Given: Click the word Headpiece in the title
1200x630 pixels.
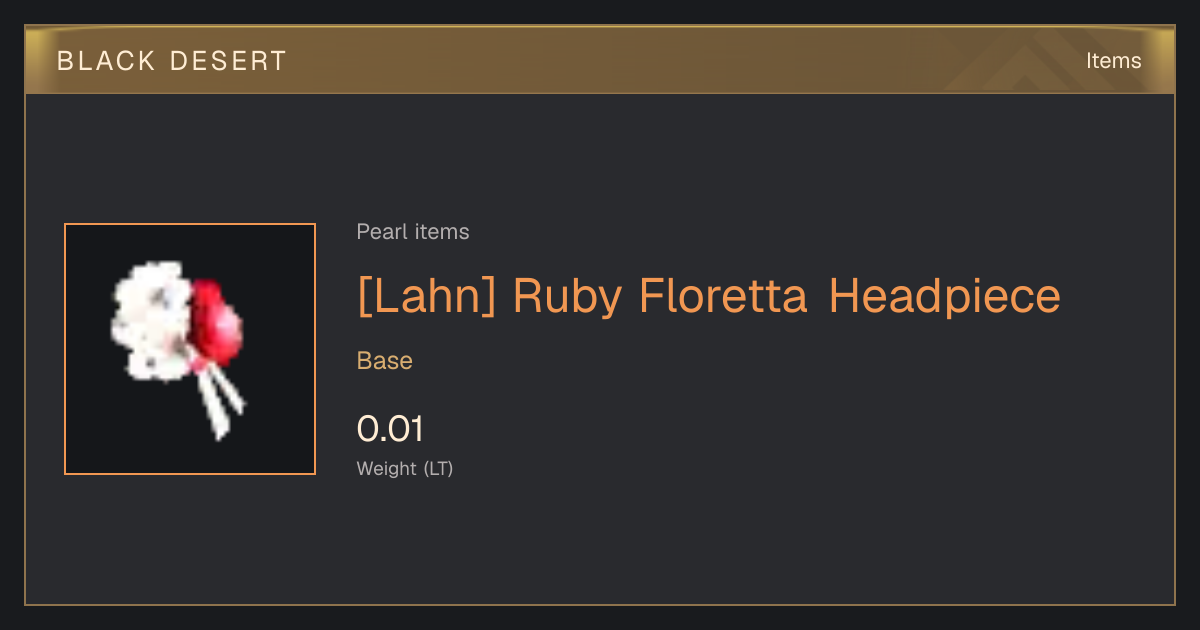Looking at the screenshot, I should (945, 297).
